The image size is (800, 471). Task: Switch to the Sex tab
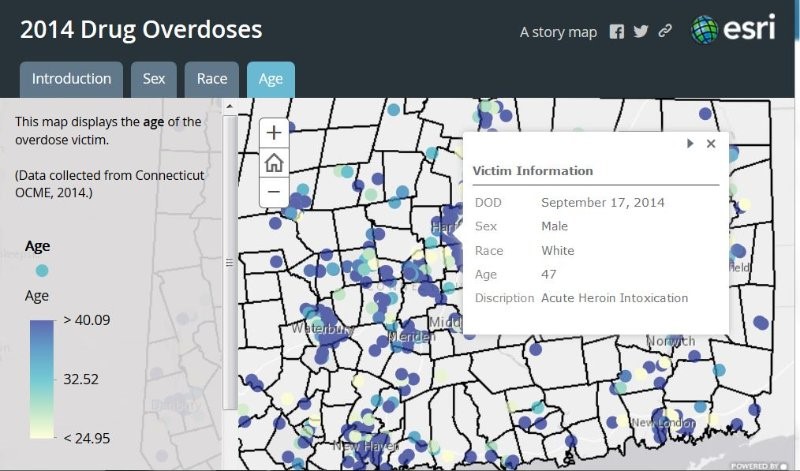coord(154,79)
